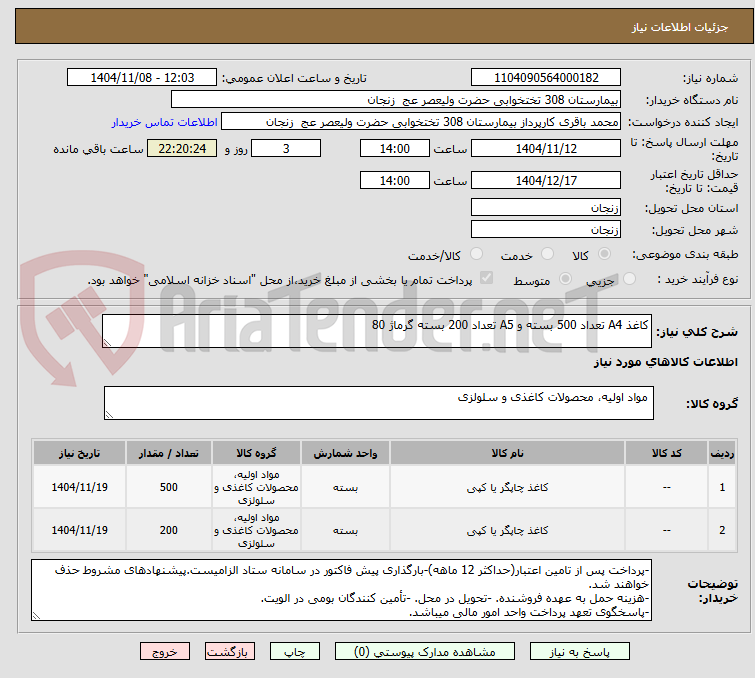The image size is (755, 678).
Task: Click quantity 200 in row 2
Action: pyautogui.click(x=169, y=530)
